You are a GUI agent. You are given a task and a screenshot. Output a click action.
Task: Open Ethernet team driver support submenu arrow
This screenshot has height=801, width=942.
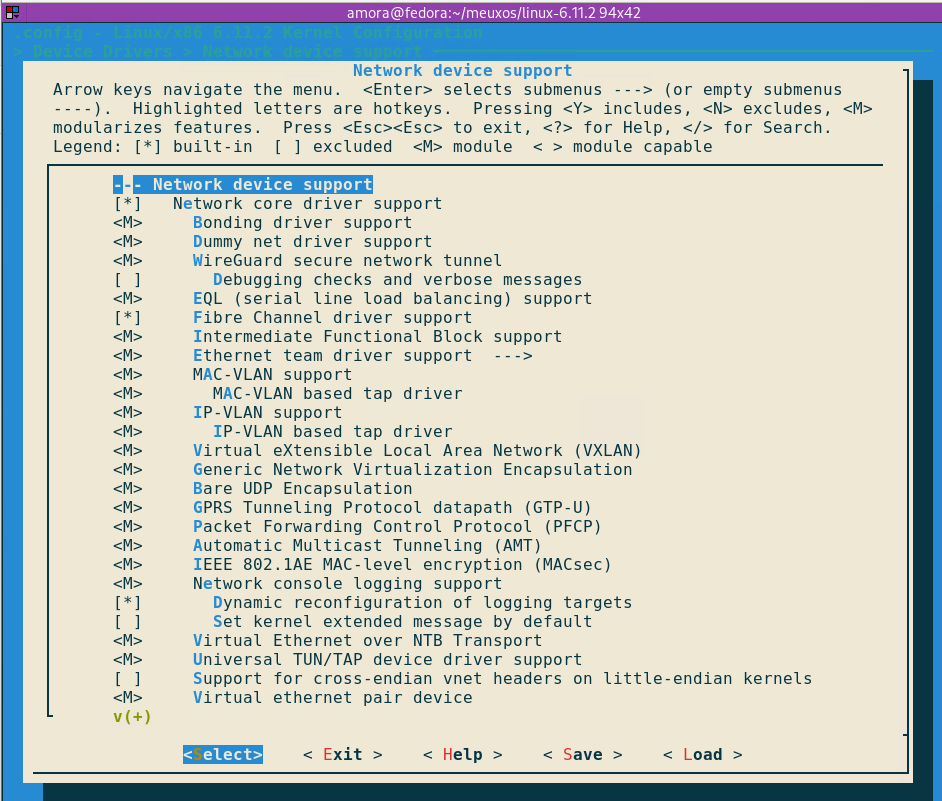click(513, 356)
